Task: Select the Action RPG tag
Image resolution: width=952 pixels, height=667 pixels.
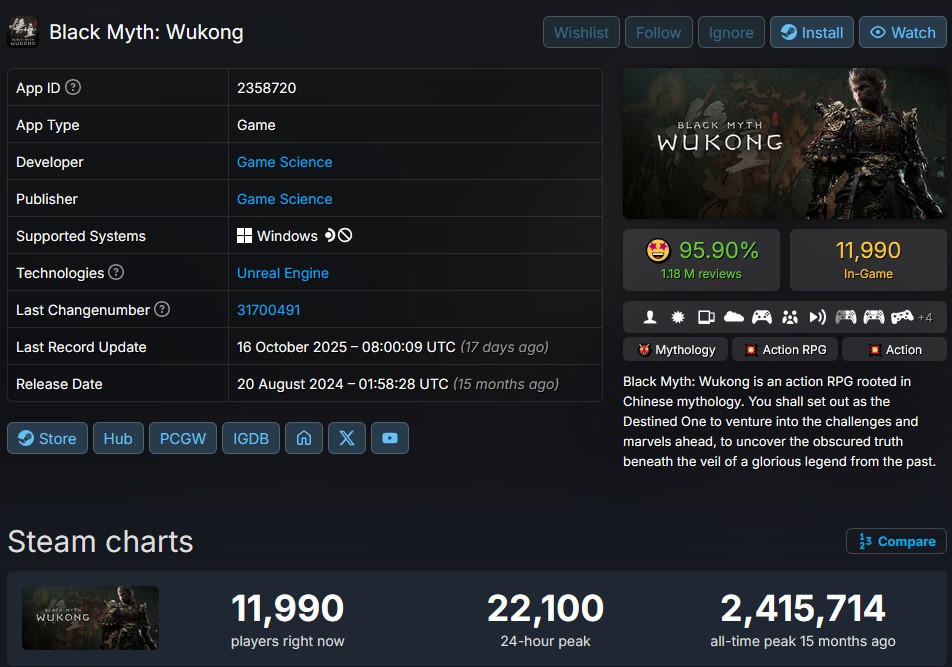Action: coord(785,350)
